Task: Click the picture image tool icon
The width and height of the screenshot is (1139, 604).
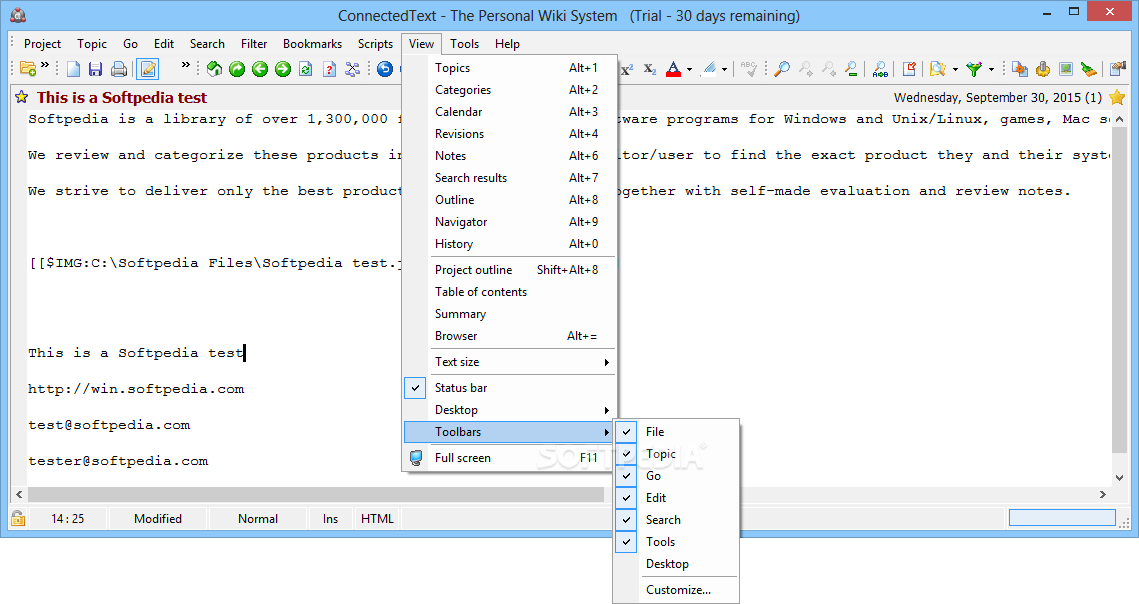Action: click(x=1066, y=69)
